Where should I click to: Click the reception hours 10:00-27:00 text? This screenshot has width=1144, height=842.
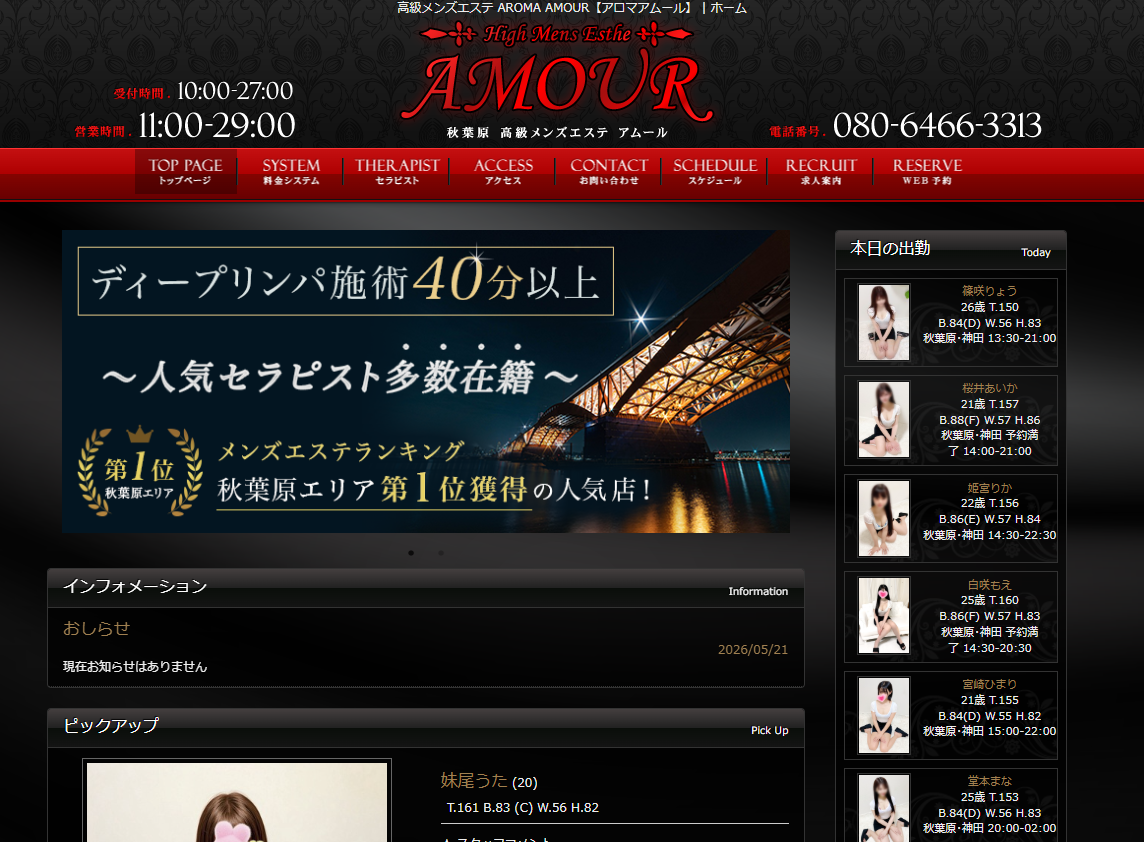(235, 91)
